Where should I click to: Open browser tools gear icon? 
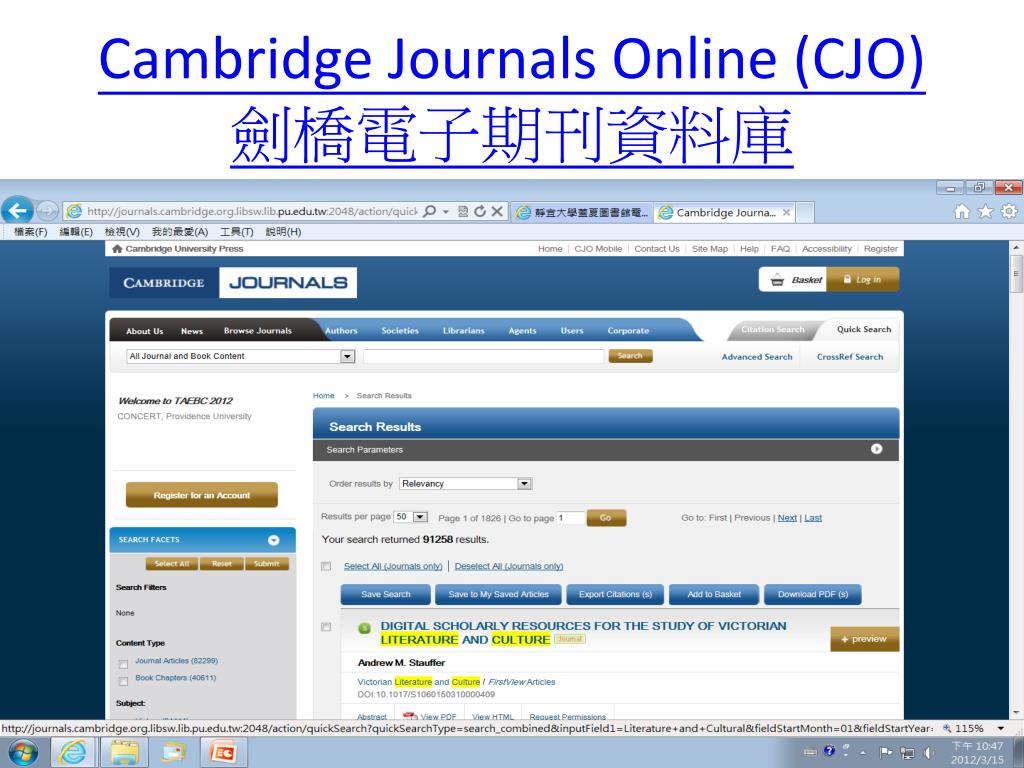point(1009,212)
